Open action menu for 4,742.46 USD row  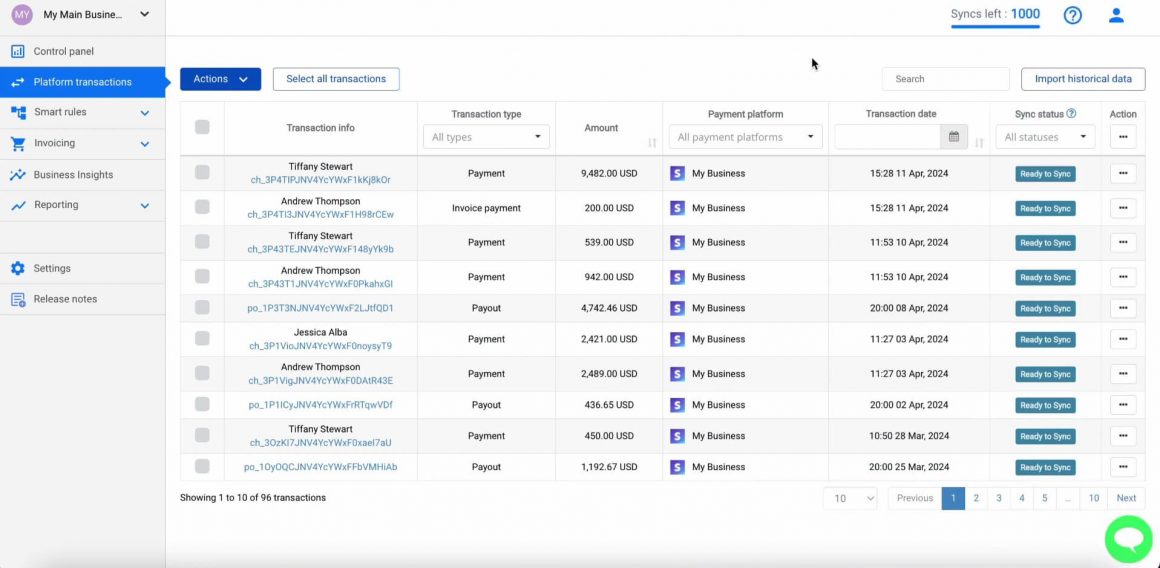point(1123,308)
